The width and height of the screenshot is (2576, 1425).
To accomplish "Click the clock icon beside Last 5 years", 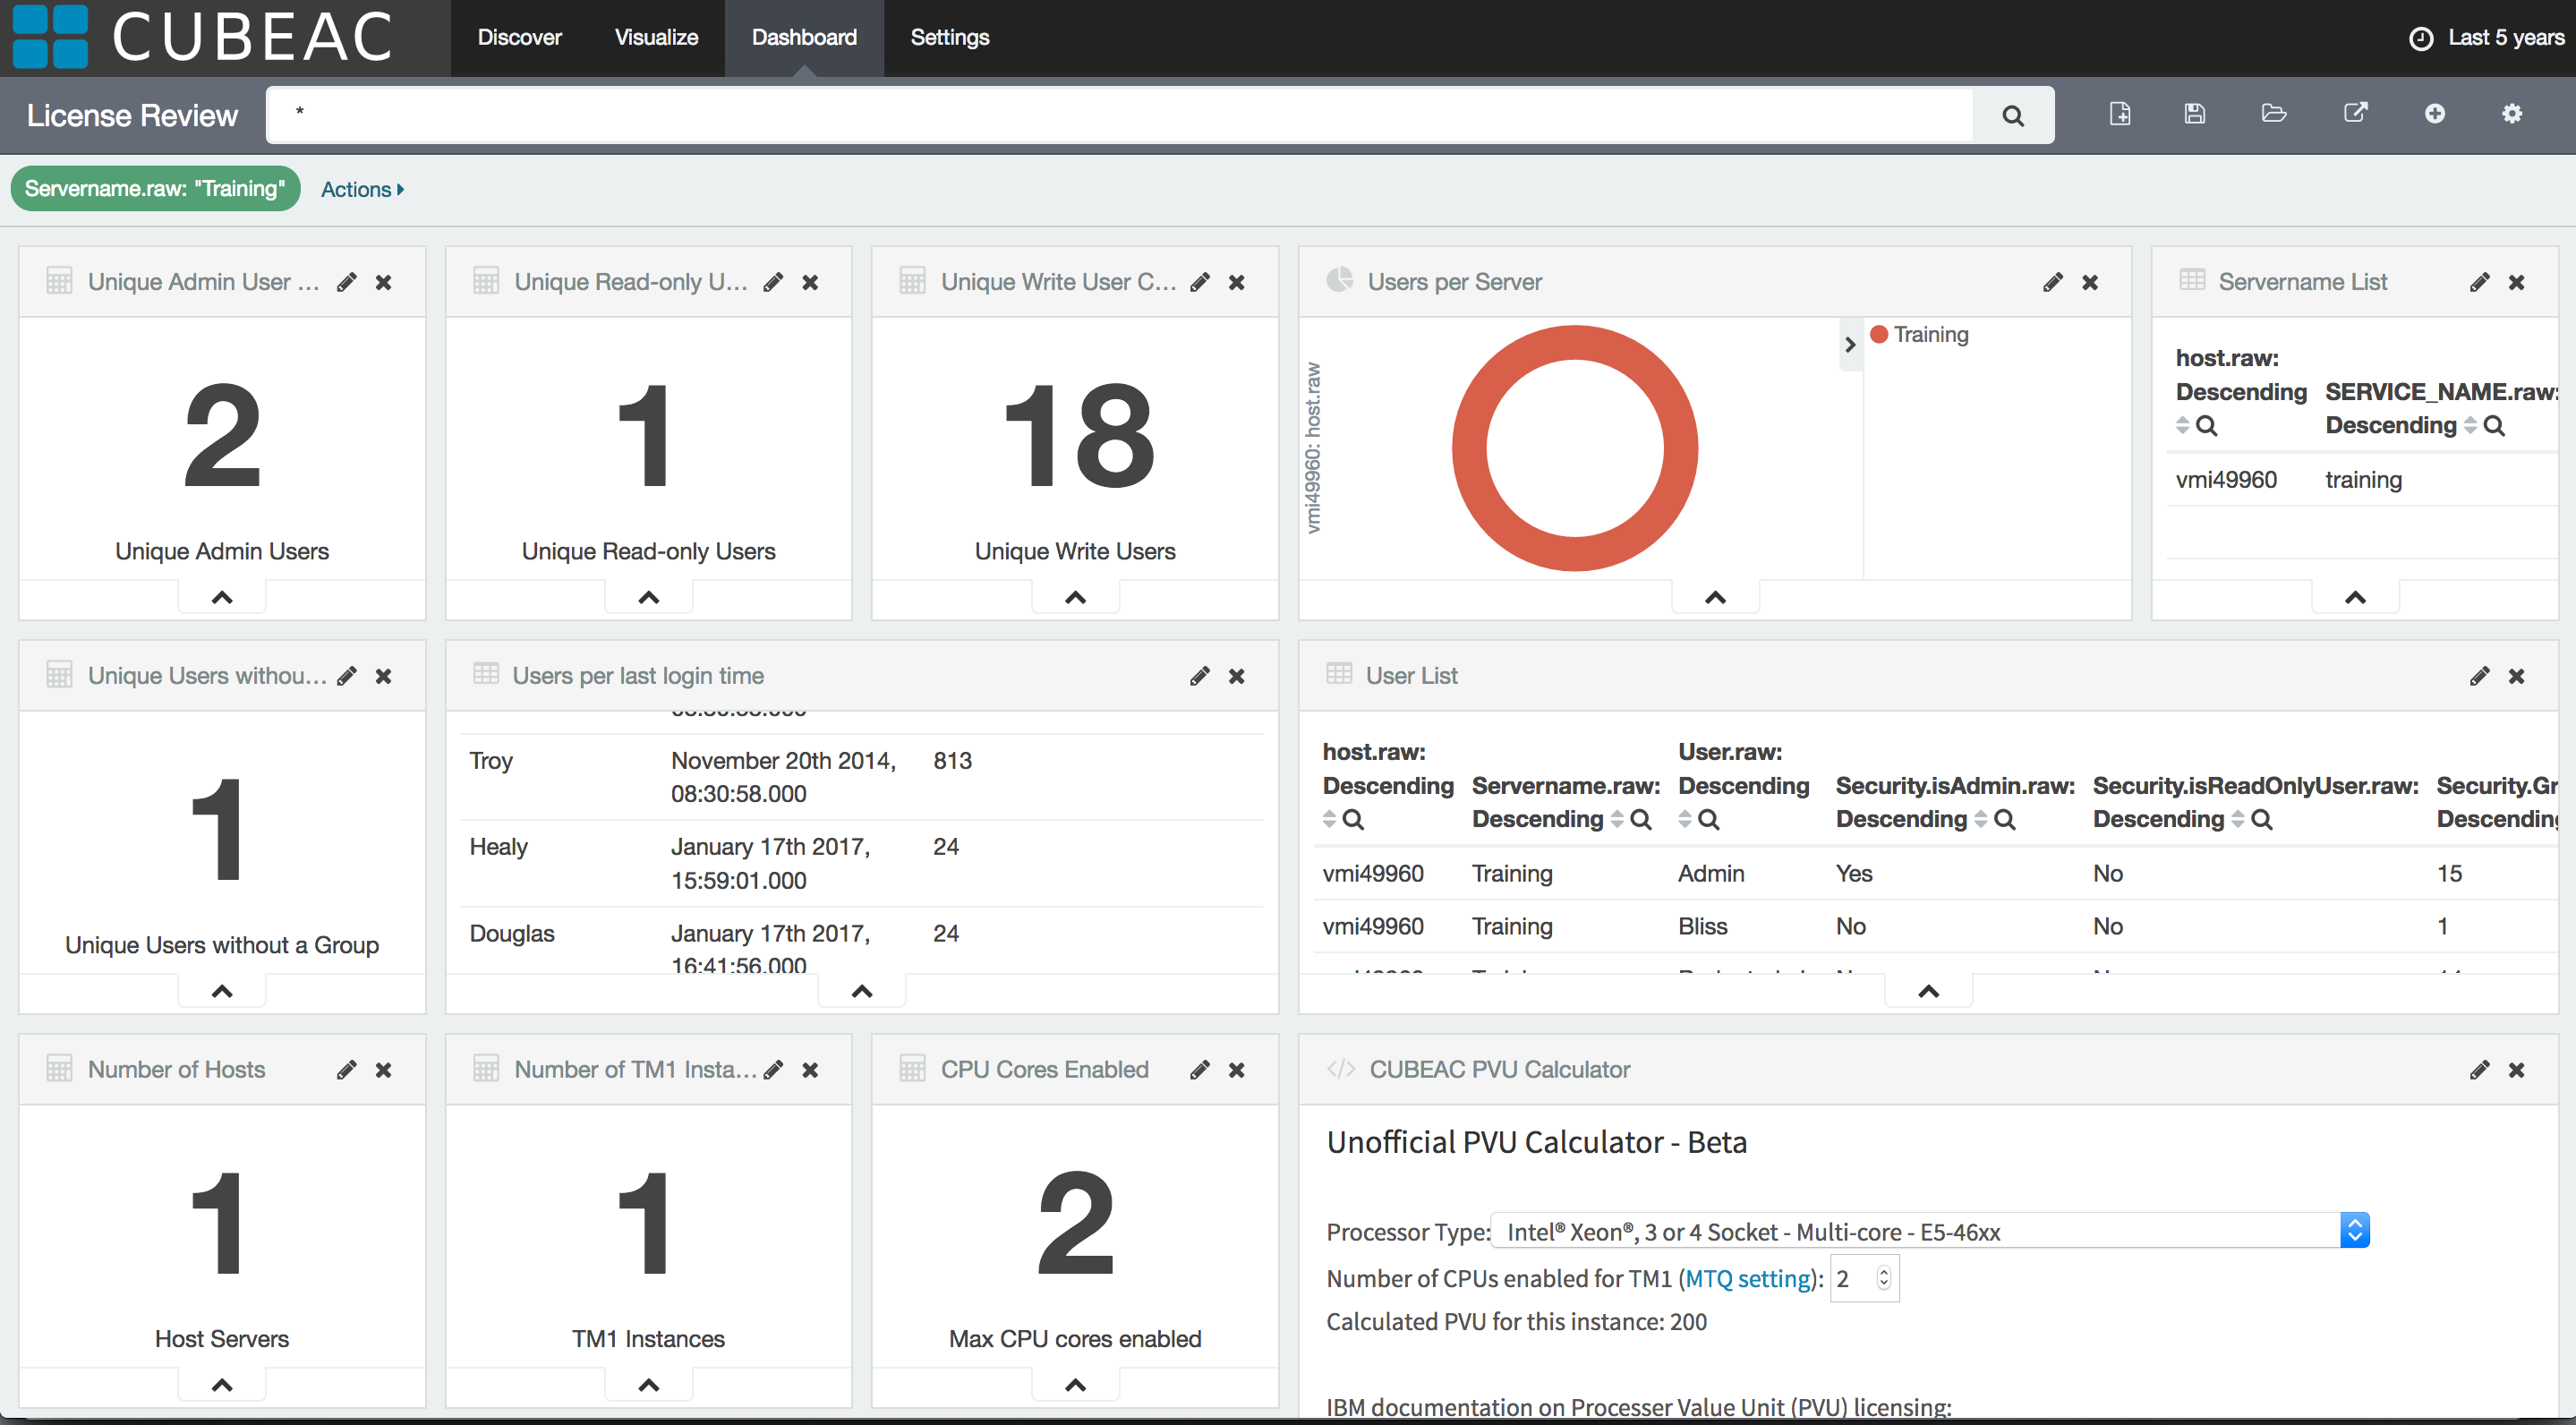I will (2421, 38).
